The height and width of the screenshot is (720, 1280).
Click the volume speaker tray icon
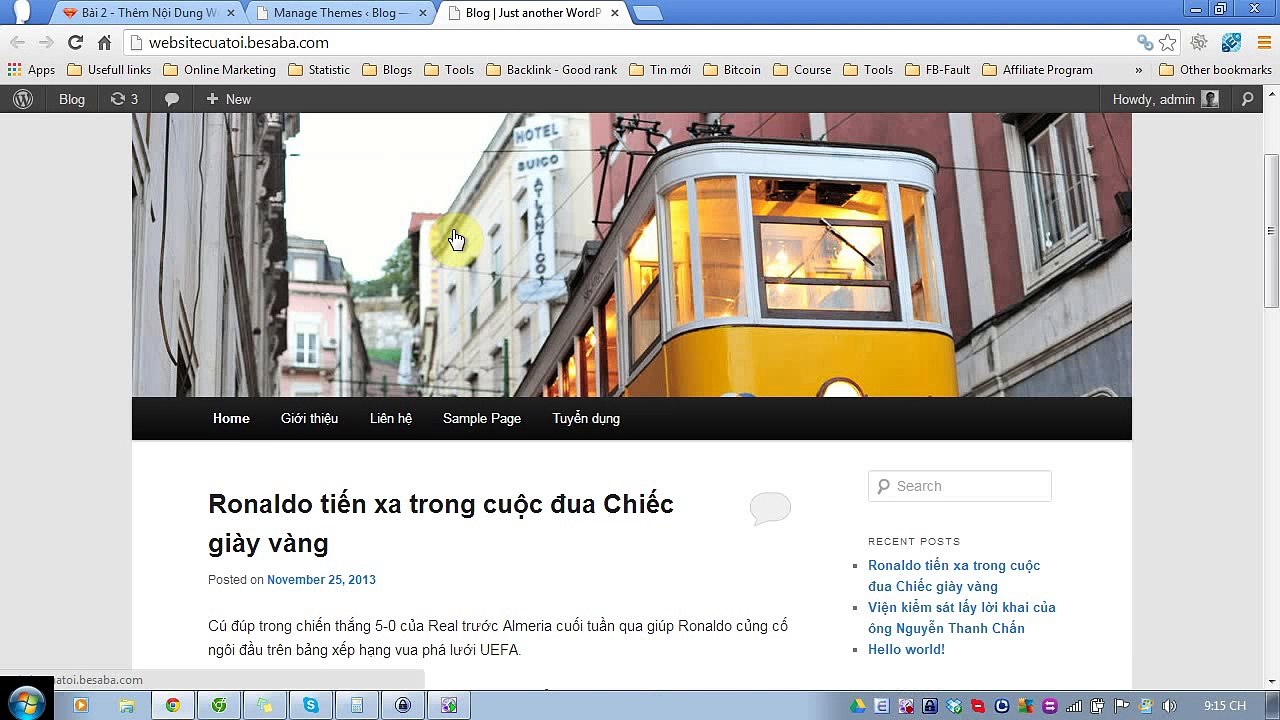[1170, 706]
